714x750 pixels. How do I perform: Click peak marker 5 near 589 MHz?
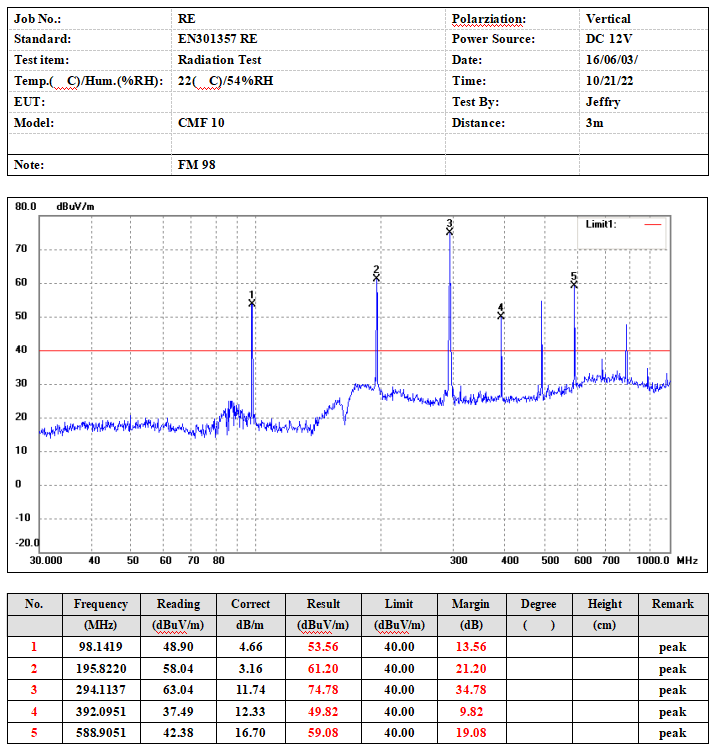[574, 284]
